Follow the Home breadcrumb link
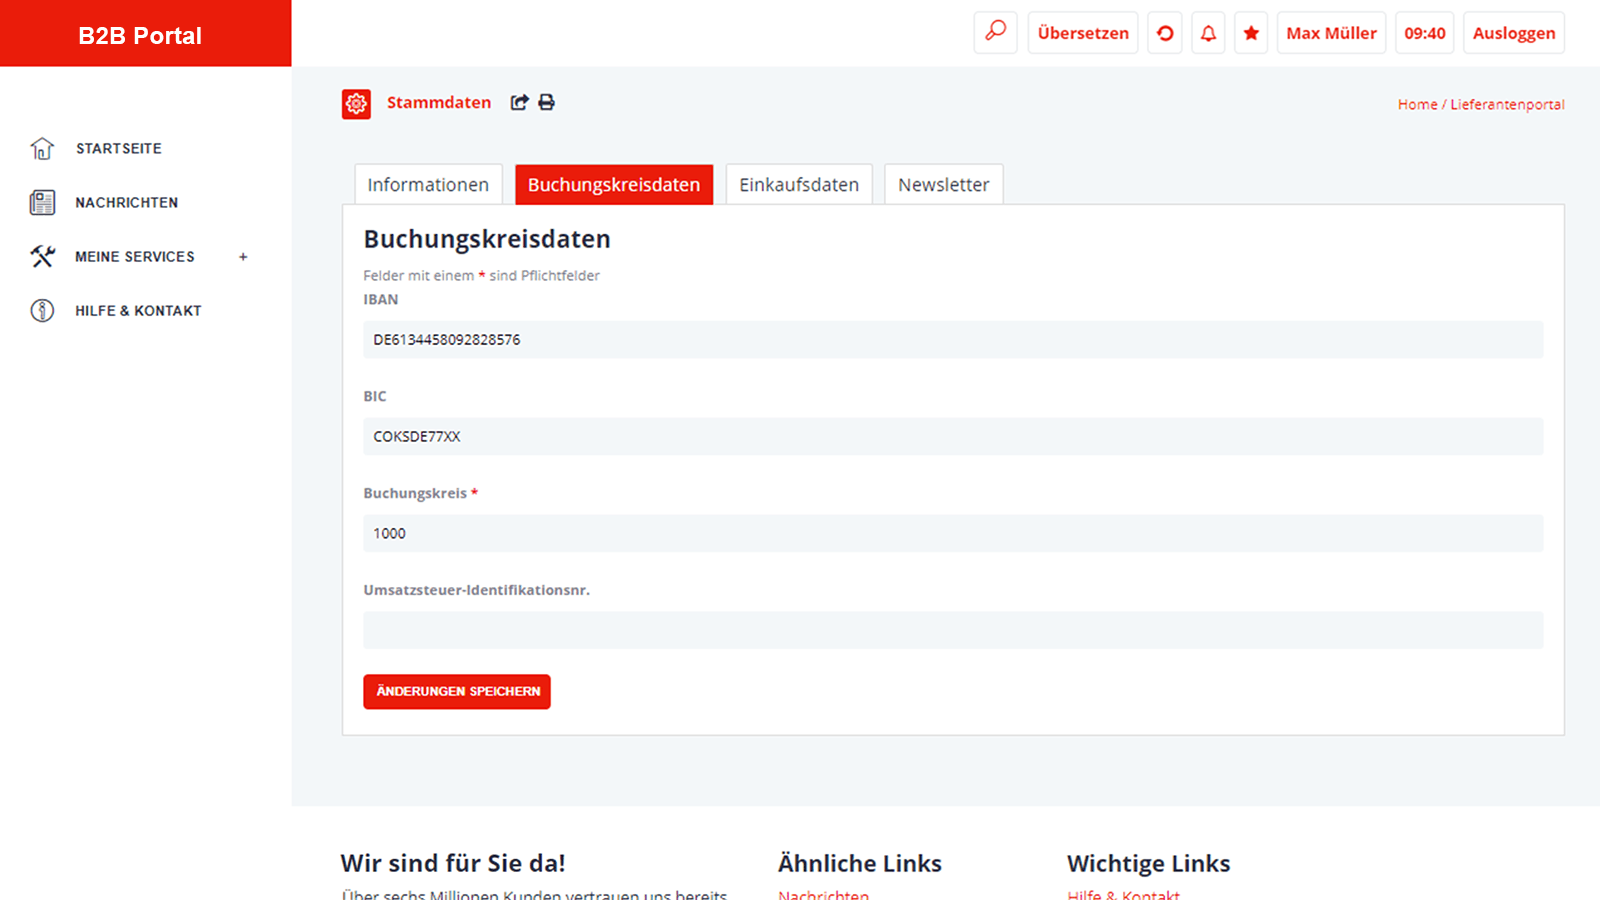Viewport: 1600px width, 900px height. 1417,104
